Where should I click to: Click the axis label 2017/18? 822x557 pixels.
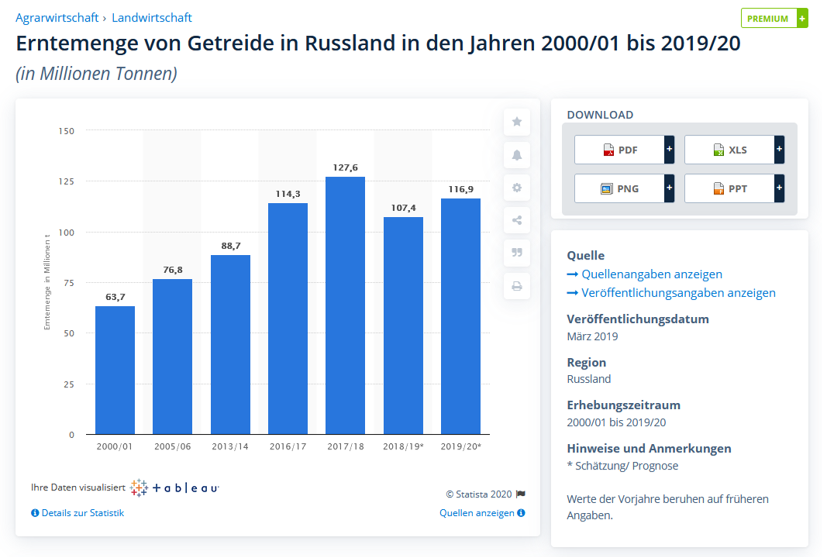click(345, 446)
